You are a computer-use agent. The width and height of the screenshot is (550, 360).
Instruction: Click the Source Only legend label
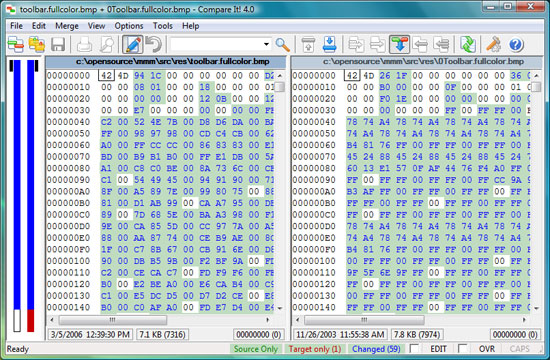(256, 349)
